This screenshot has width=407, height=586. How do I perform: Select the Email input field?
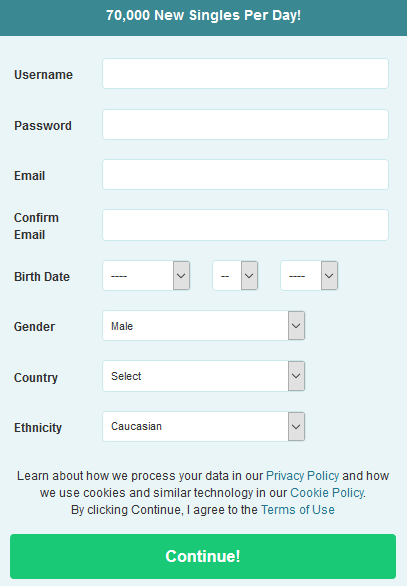point(246,175)
